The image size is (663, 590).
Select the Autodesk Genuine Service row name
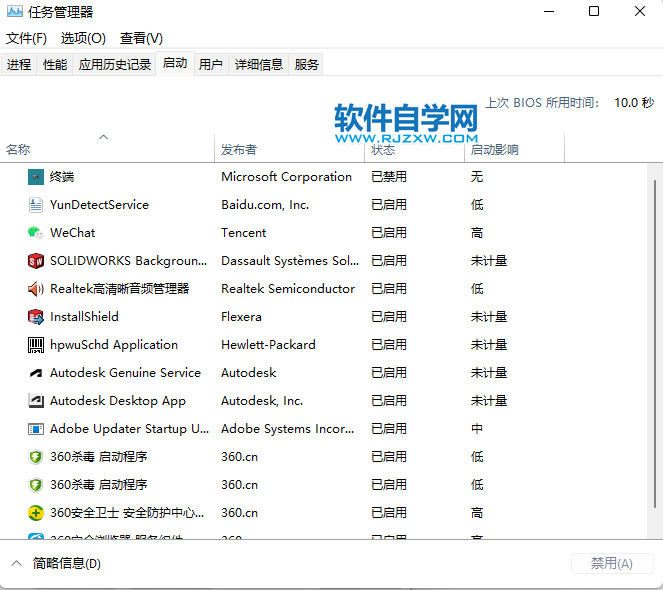click(x=125, y=373)
